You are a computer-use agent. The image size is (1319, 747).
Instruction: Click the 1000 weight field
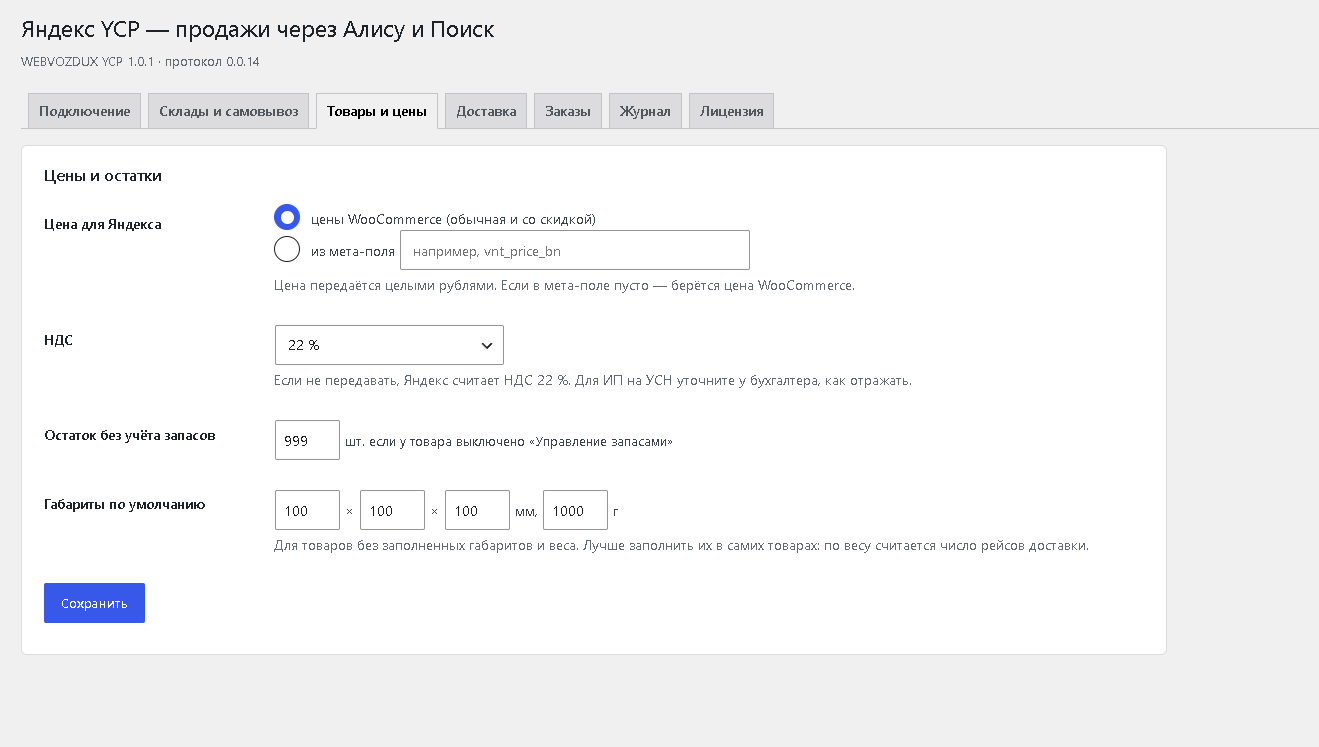tap(575, 510)
